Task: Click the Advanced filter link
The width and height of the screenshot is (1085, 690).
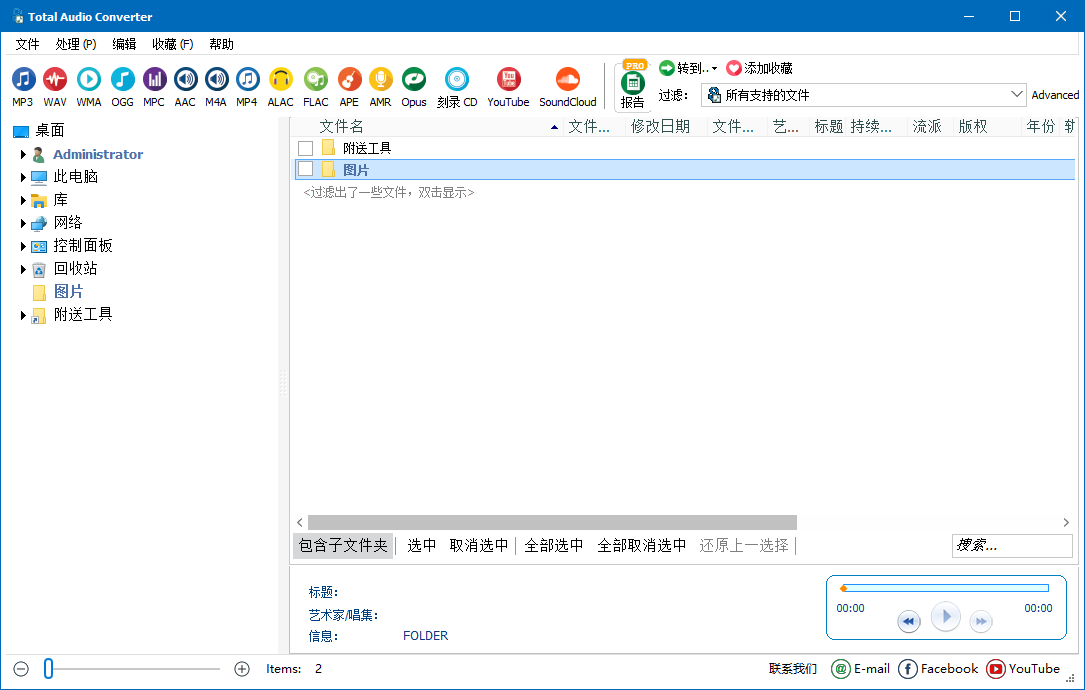Action: point(1055,94)
